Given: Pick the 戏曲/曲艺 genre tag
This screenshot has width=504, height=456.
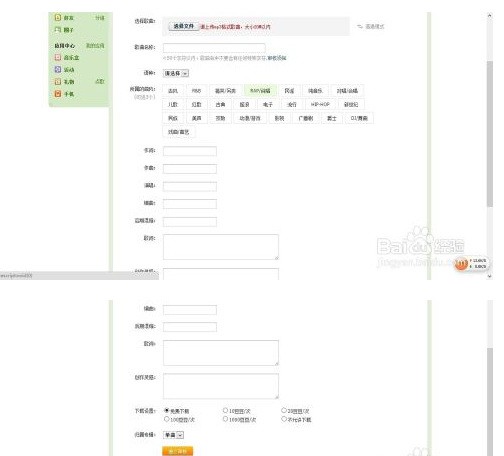Looking at the screenshot, I should pos(178,132).
